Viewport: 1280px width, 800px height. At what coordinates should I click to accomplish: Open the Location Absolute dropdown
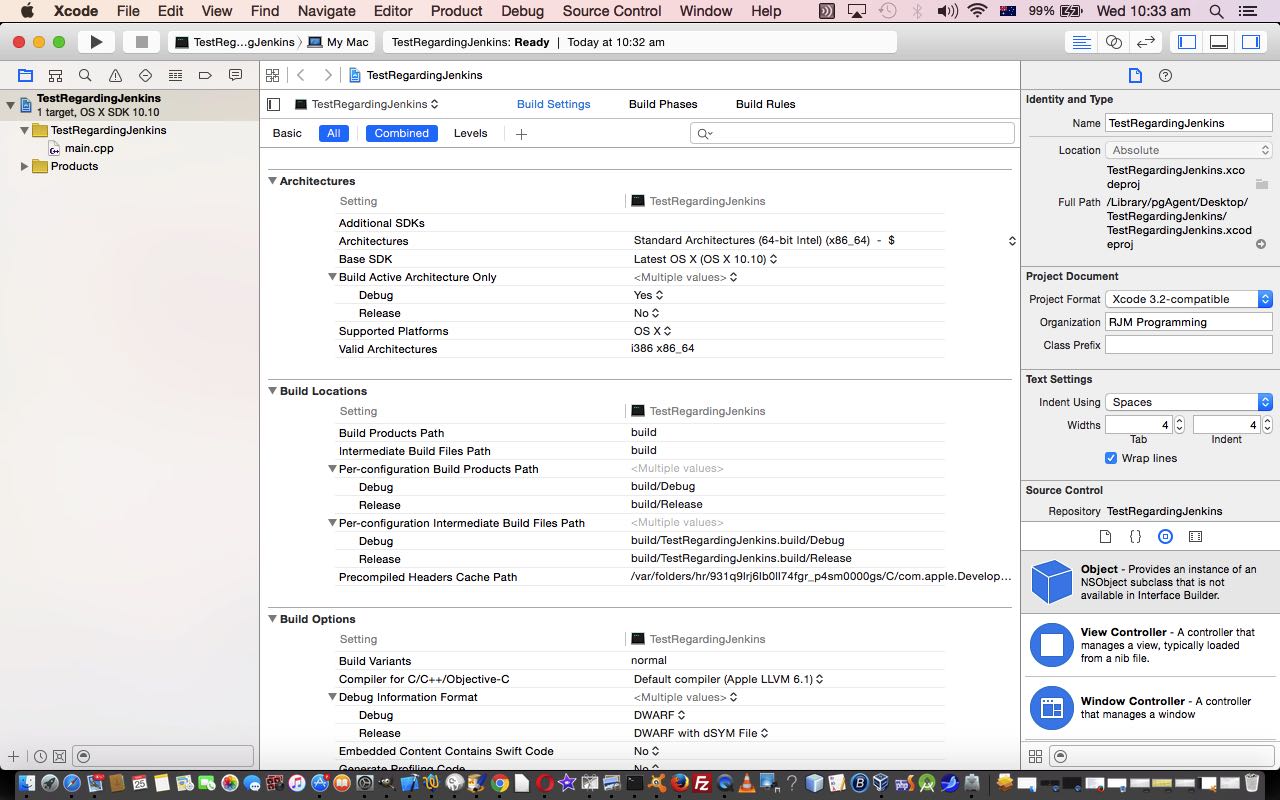pos(1188,150)
